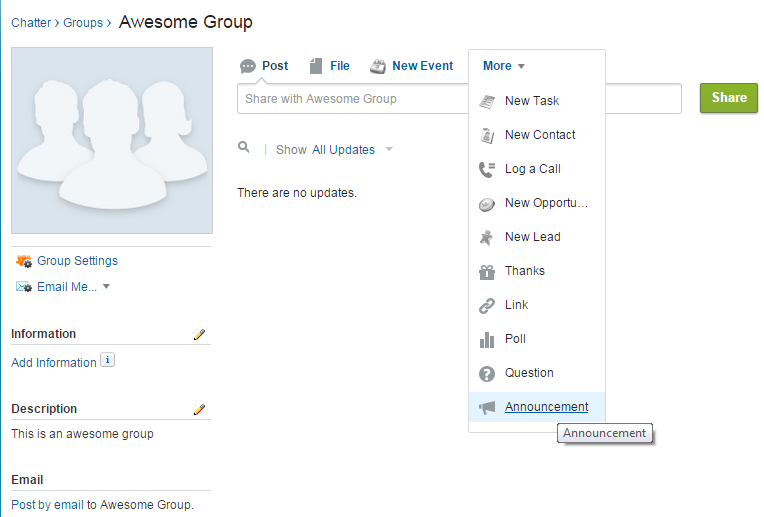Click the Thanks gift box icon
The height and width of the screenshot is (517, 764).
(487, 271)
